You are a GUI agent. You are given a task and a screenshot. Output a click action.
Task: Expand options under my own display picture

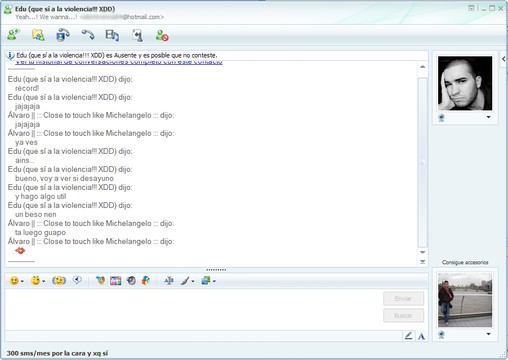(x=488, y=334)
